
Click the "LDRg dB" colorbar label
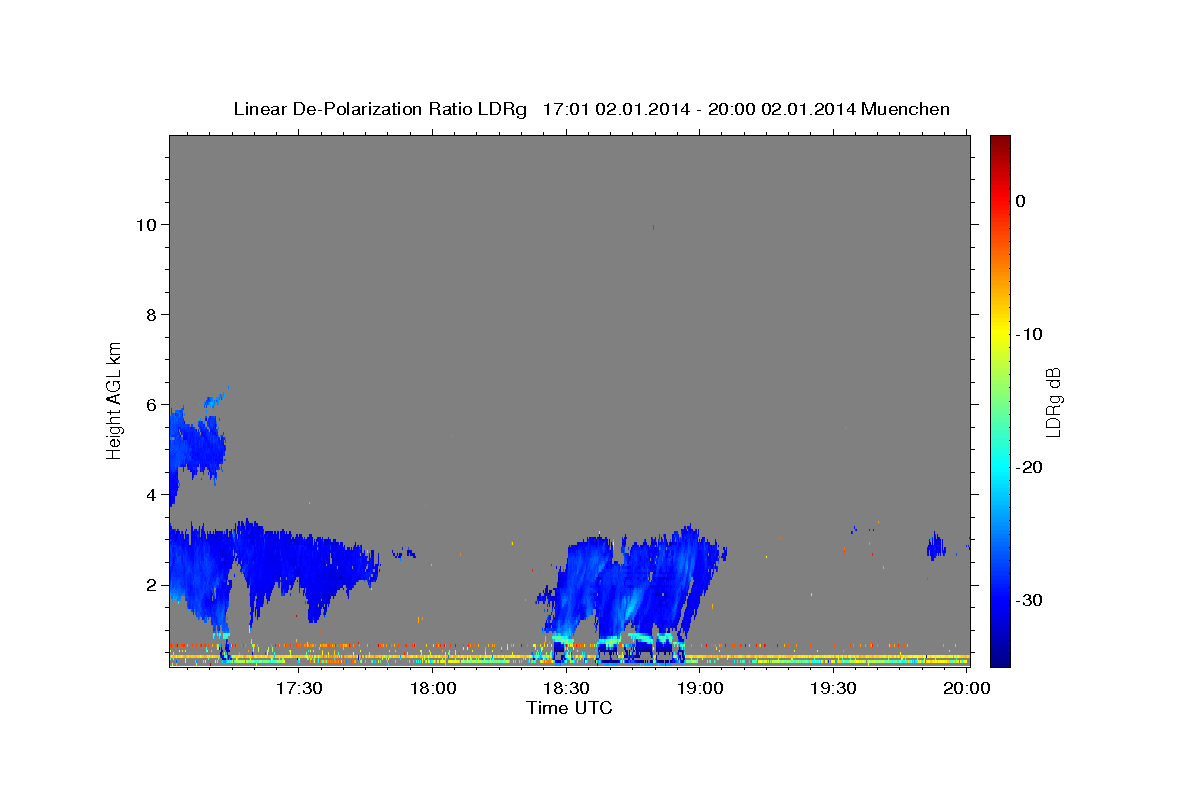pyautogui.click(x=1053, y=401)
